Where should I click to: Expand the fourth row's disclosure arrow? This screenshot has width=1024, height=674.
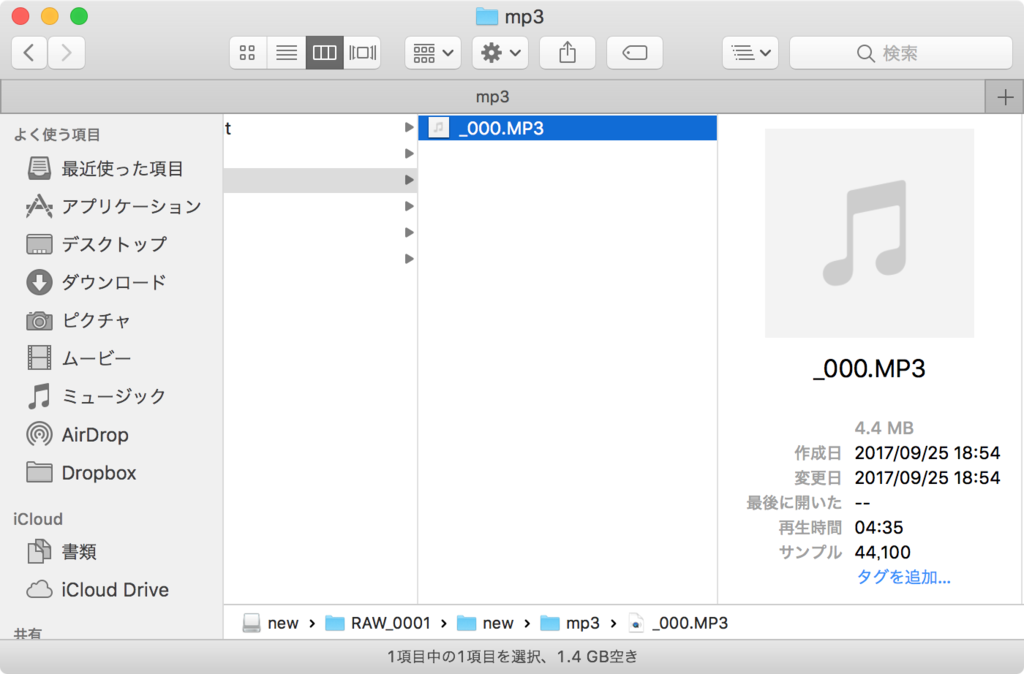tap(409, 206)
